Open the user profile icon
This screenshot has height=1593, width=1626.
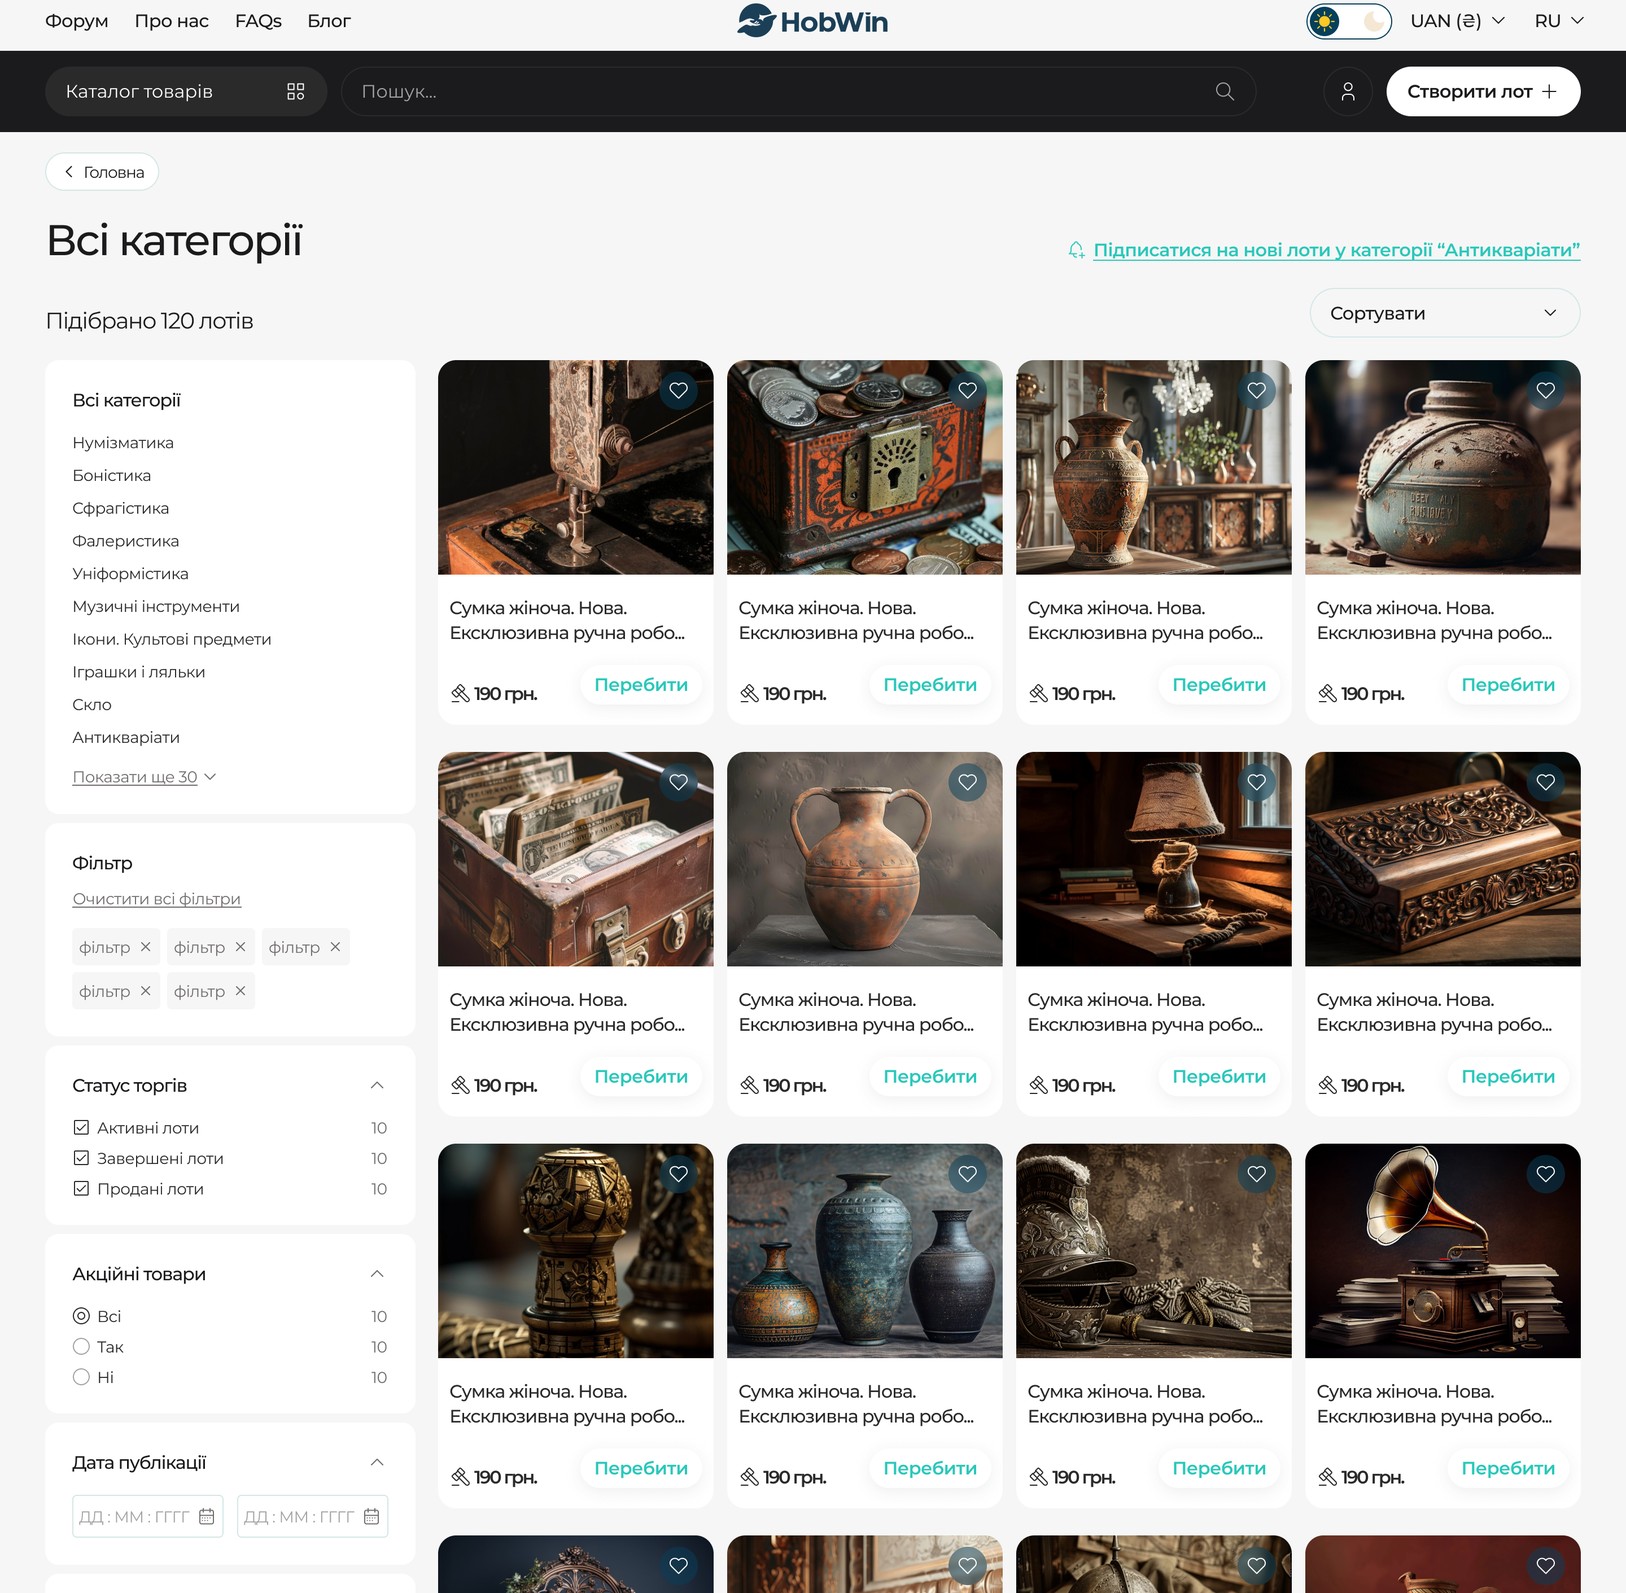tap(1348, 92)
